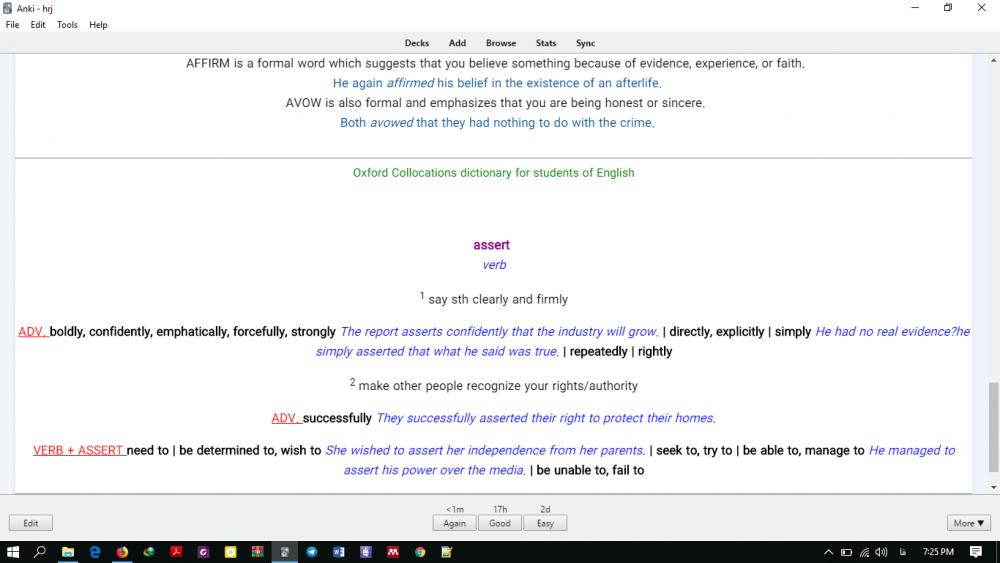
Task: Click the volume icon in system tray
Action: click(x=881, y=552)
